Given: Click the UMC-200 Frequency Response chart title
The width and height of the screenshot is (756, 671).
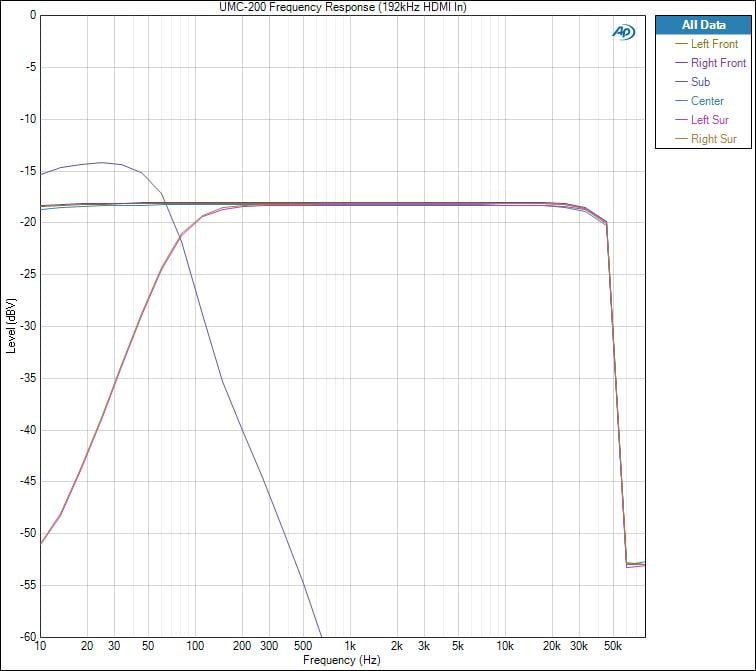Looking at the screenshot, I should coord(343,7).
